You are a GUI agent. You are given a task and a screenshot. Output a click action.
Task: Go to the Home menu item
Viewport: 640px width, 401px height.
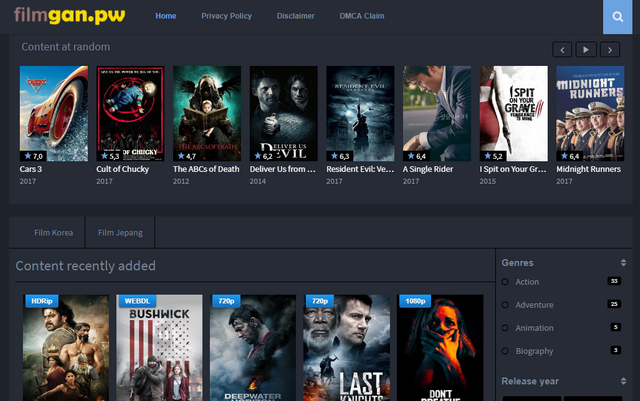coord(166,16)
